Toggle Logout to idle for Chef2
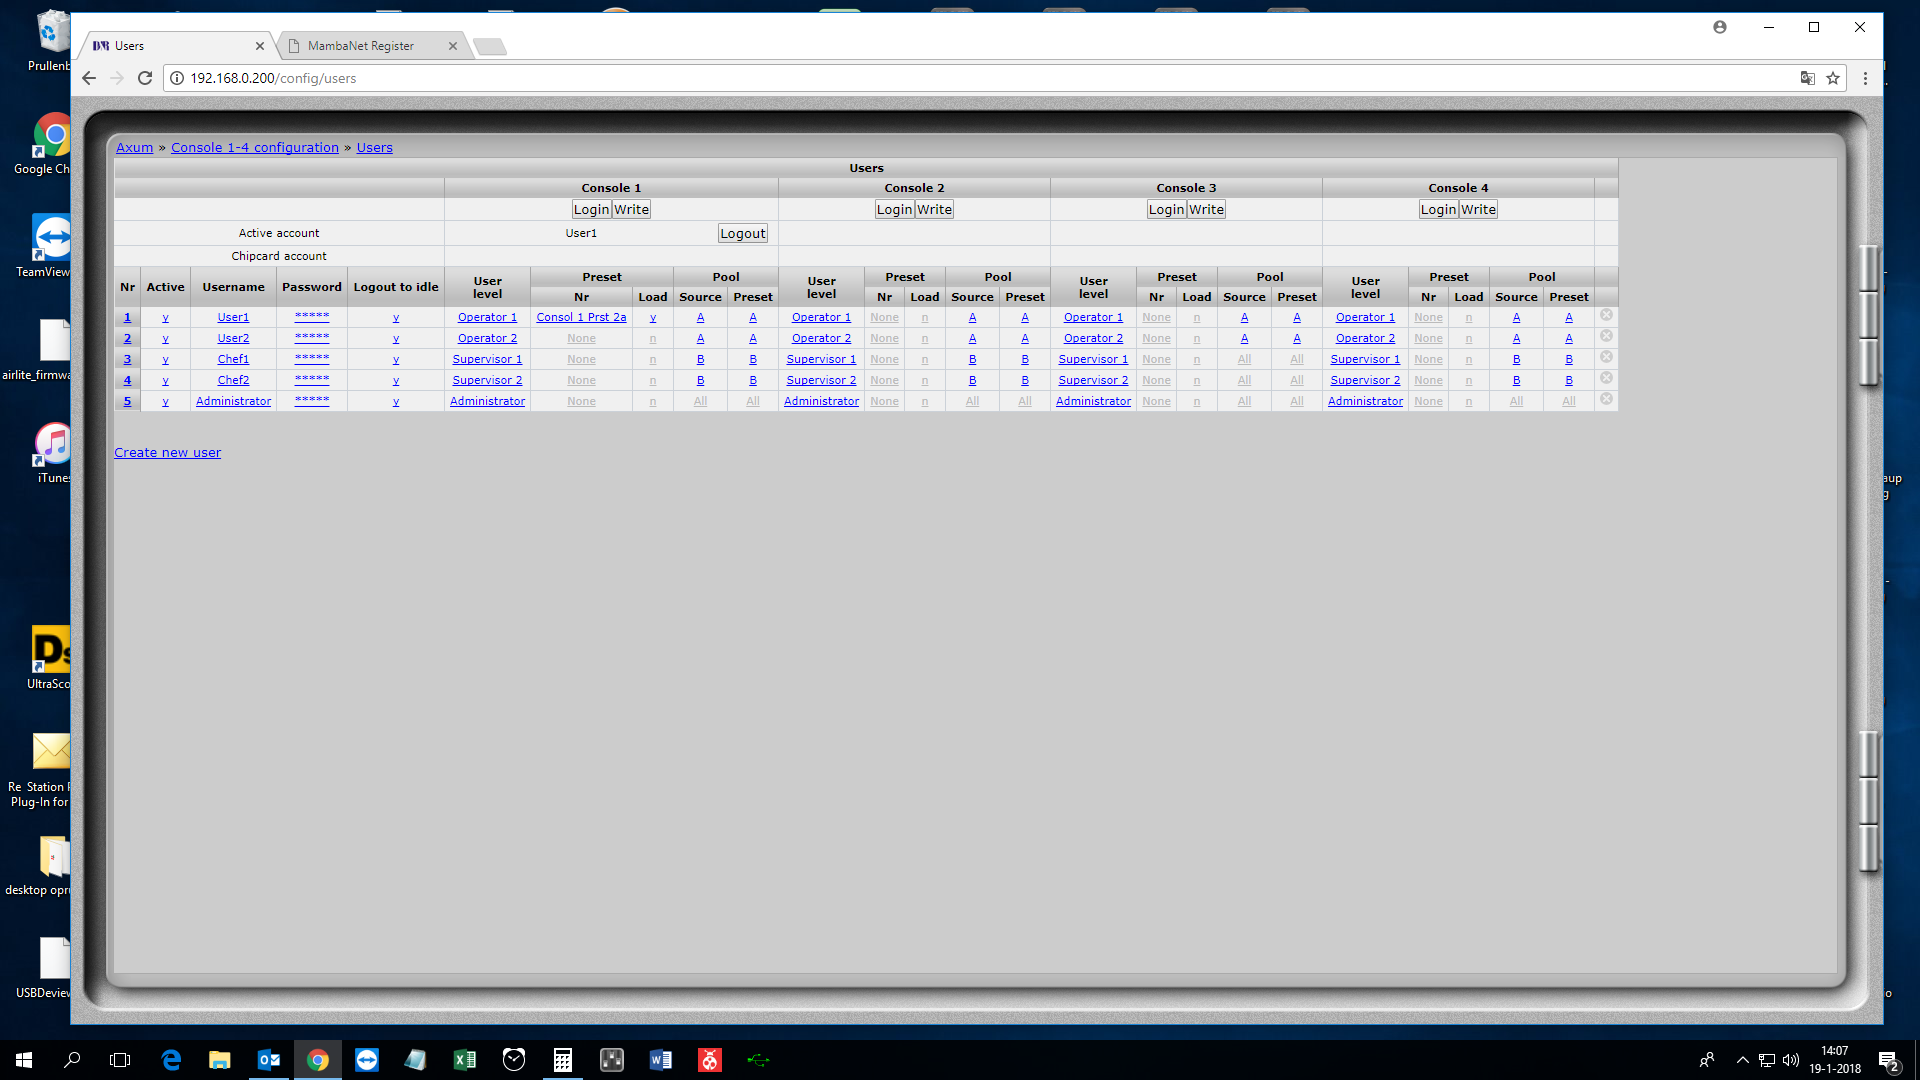The height and width of the screenshot is (1080, 1920). (396, 381)
